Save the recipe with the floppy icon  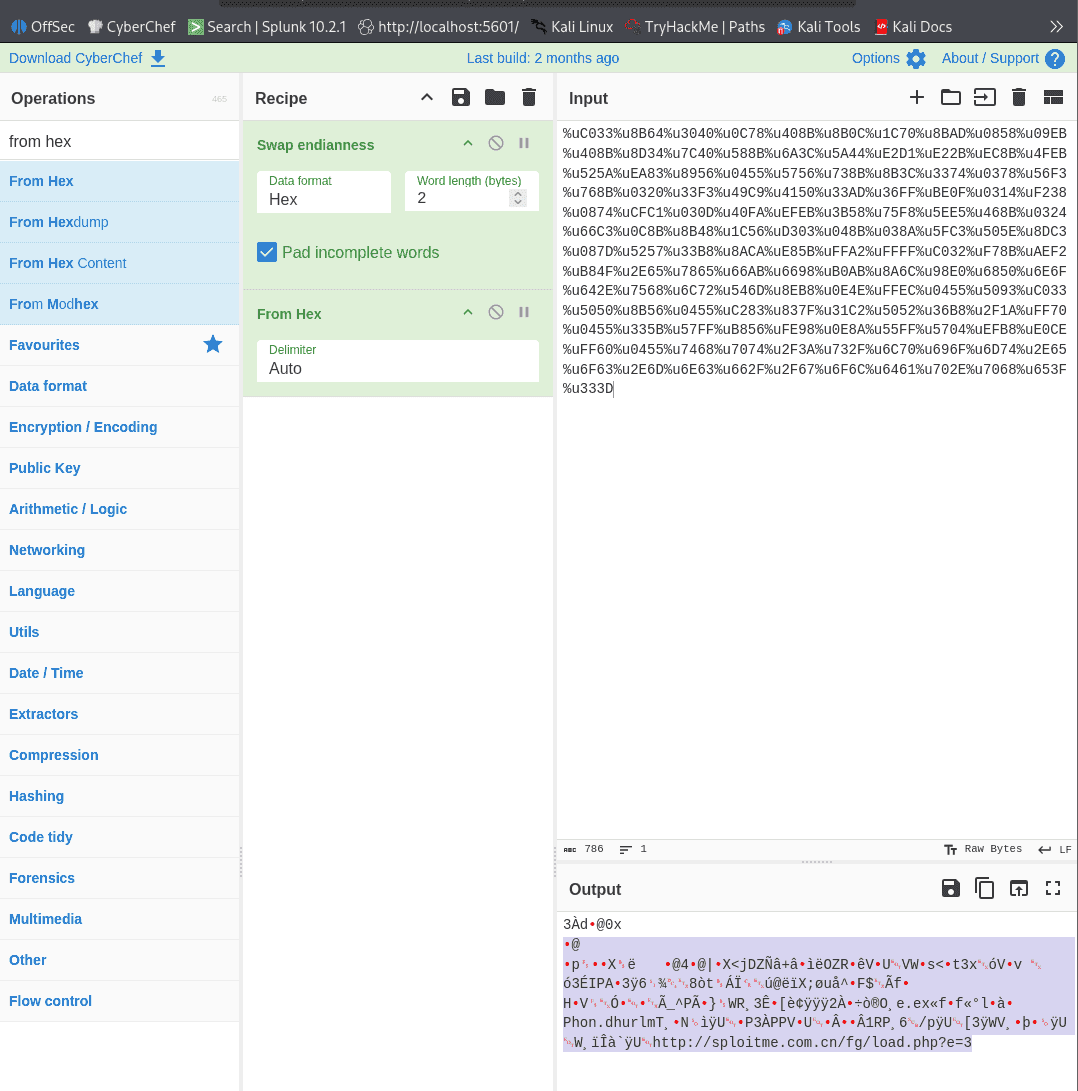pos(461,97)
